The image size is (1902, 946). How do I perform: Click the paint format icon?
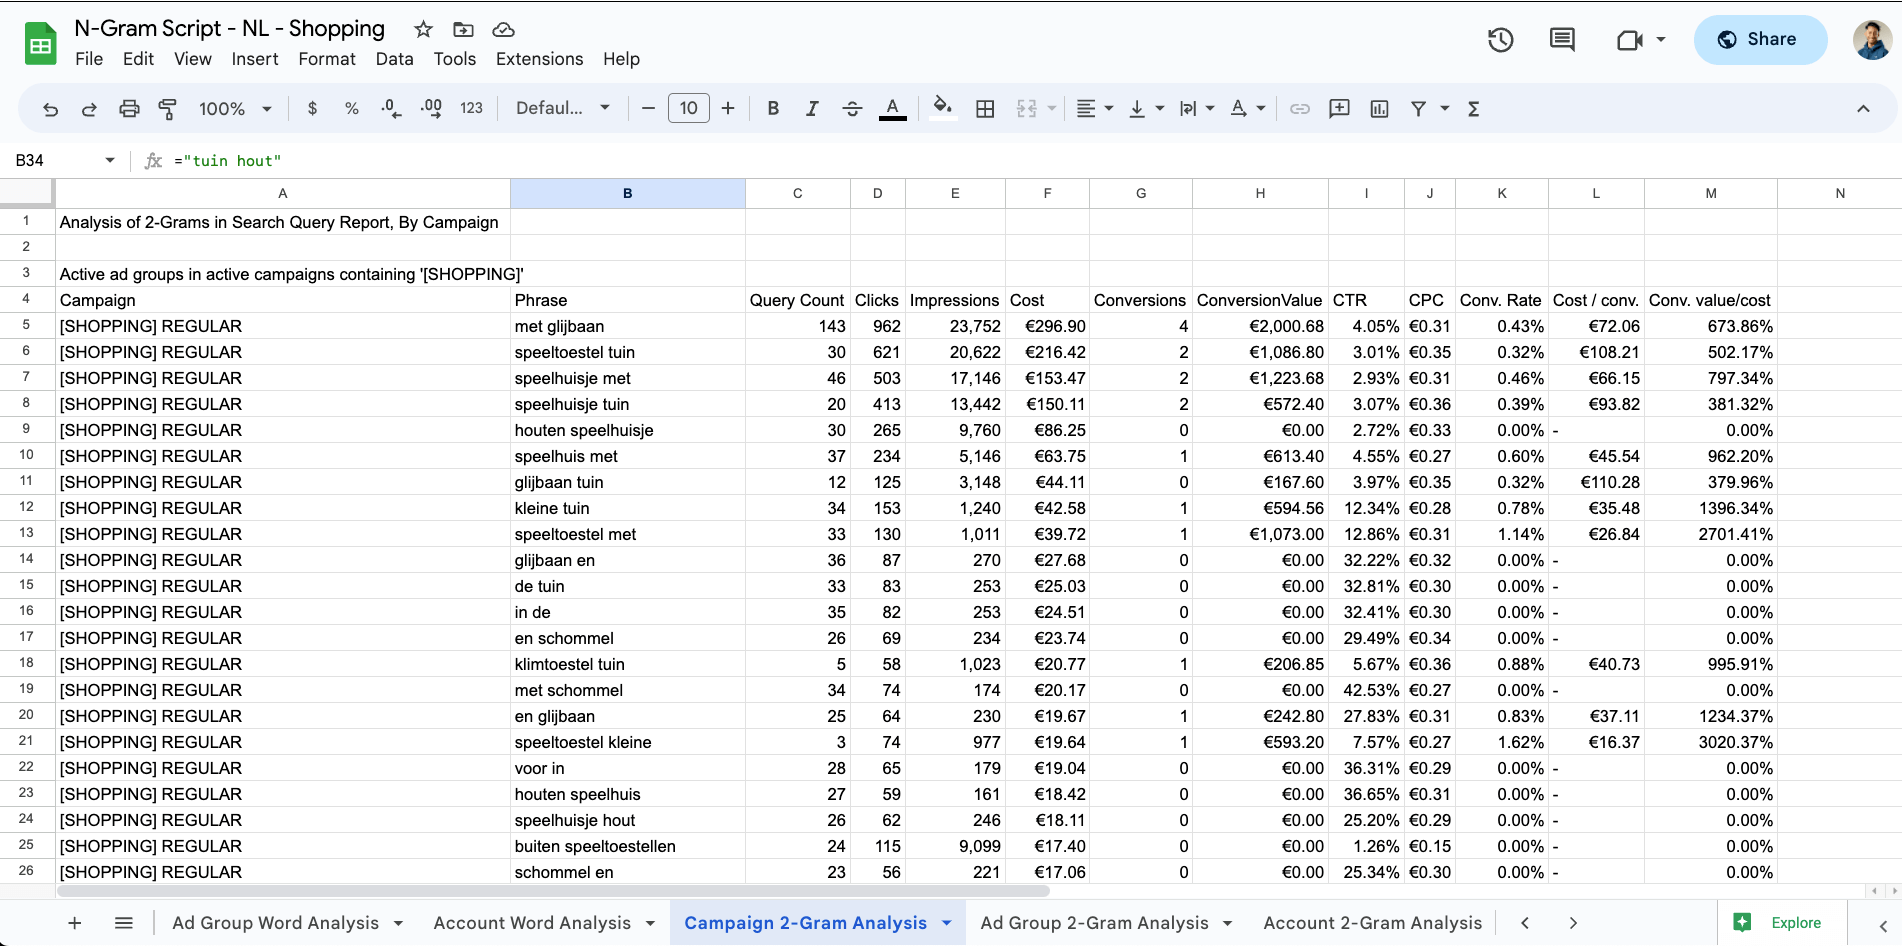point(168,109)
